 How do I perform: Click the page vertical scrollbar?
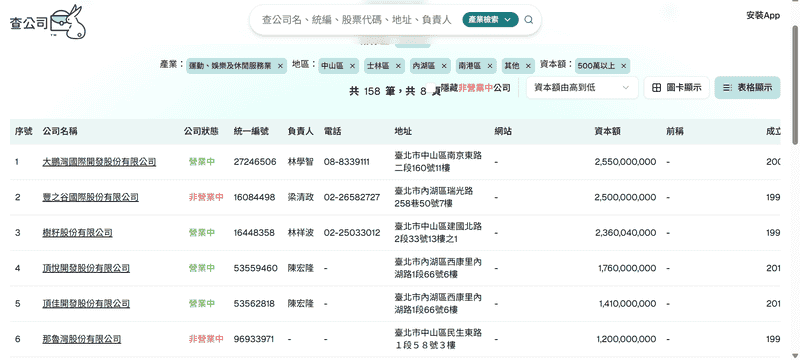[795, 84]
